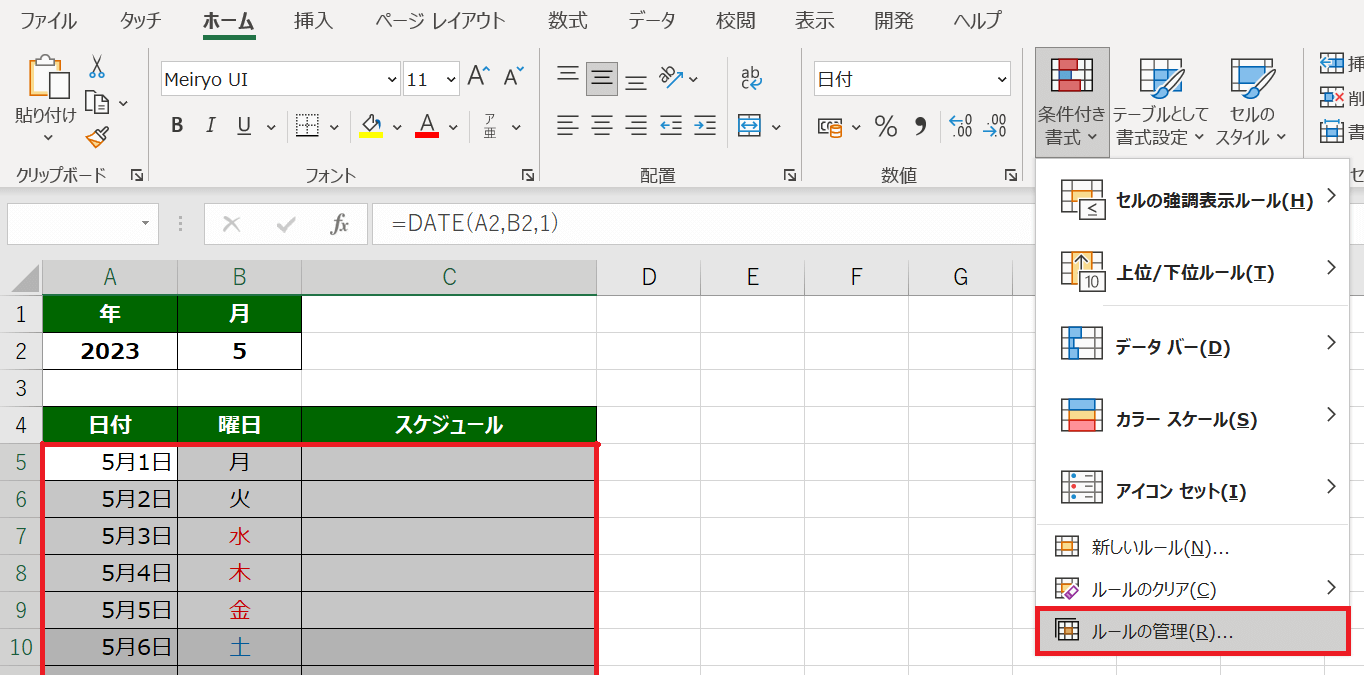Viewport: 1364px width, 675px height.
Task: Click the Cut scissors icon
Action: coord(97,67)
